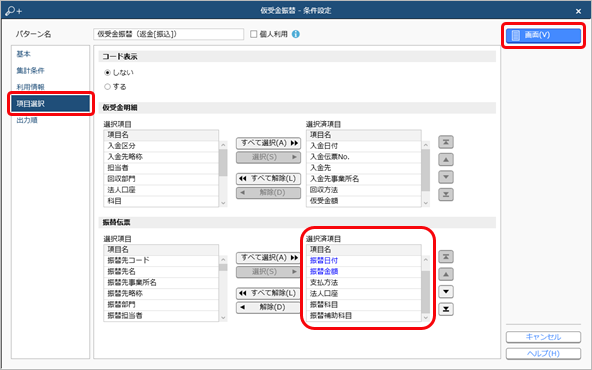Select 振替先事業所名 in 振替伝票 list

[161, 282]
